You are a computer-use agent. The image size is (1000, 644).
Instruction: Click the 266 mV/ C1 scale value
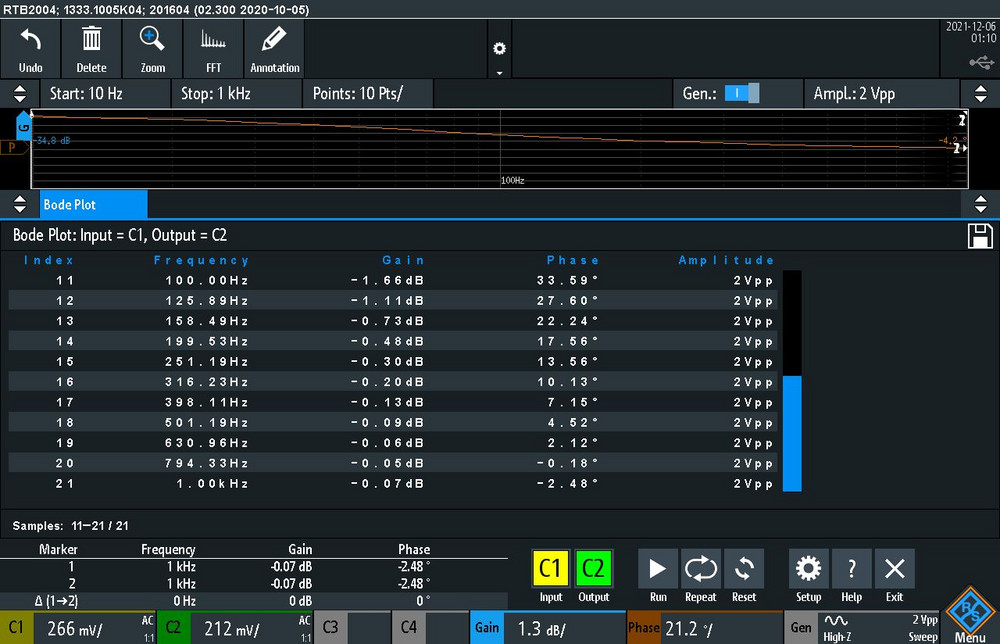[75, 629]
